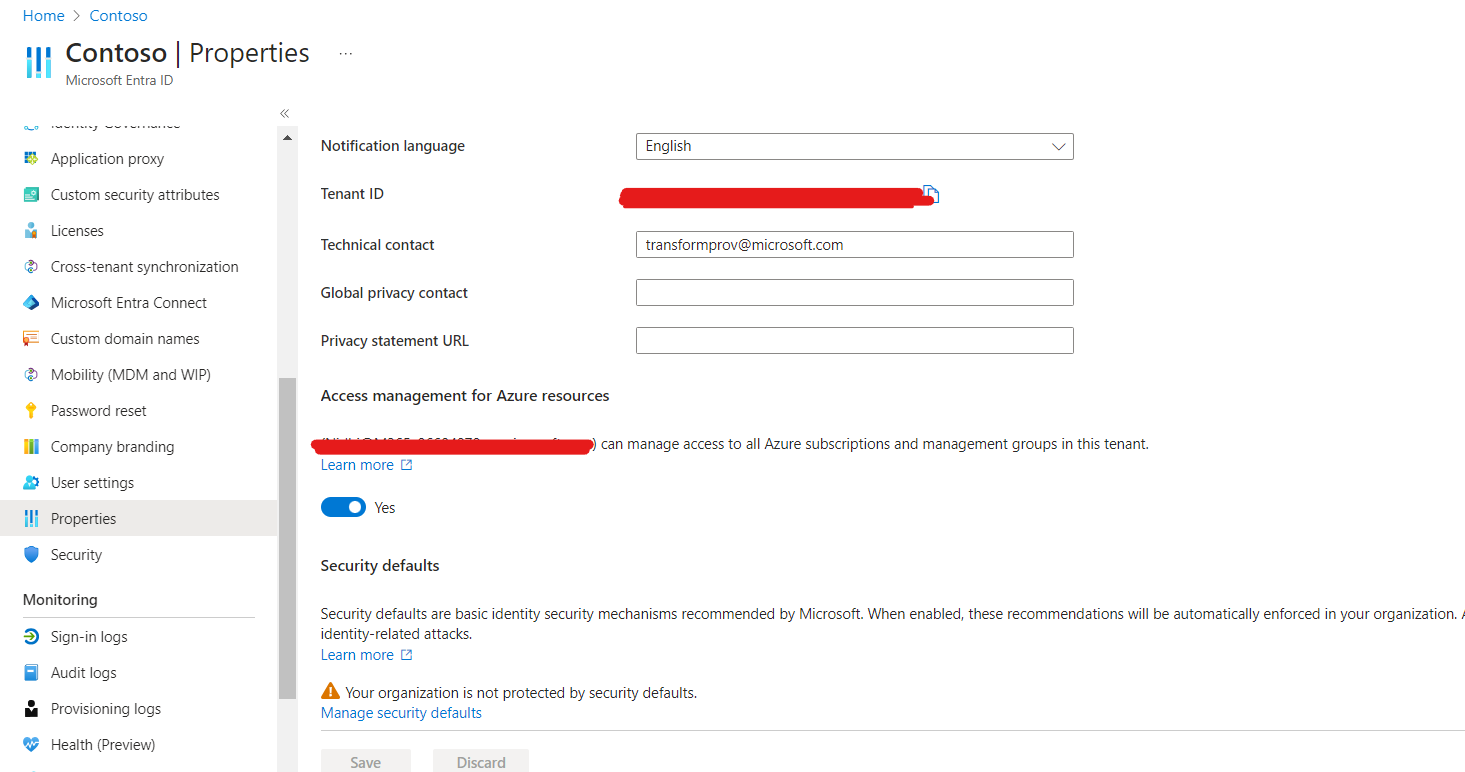Open the ellipsis menu next to Properties title
The width and height of the screenshot is (1465, 772).
(345, 53)
